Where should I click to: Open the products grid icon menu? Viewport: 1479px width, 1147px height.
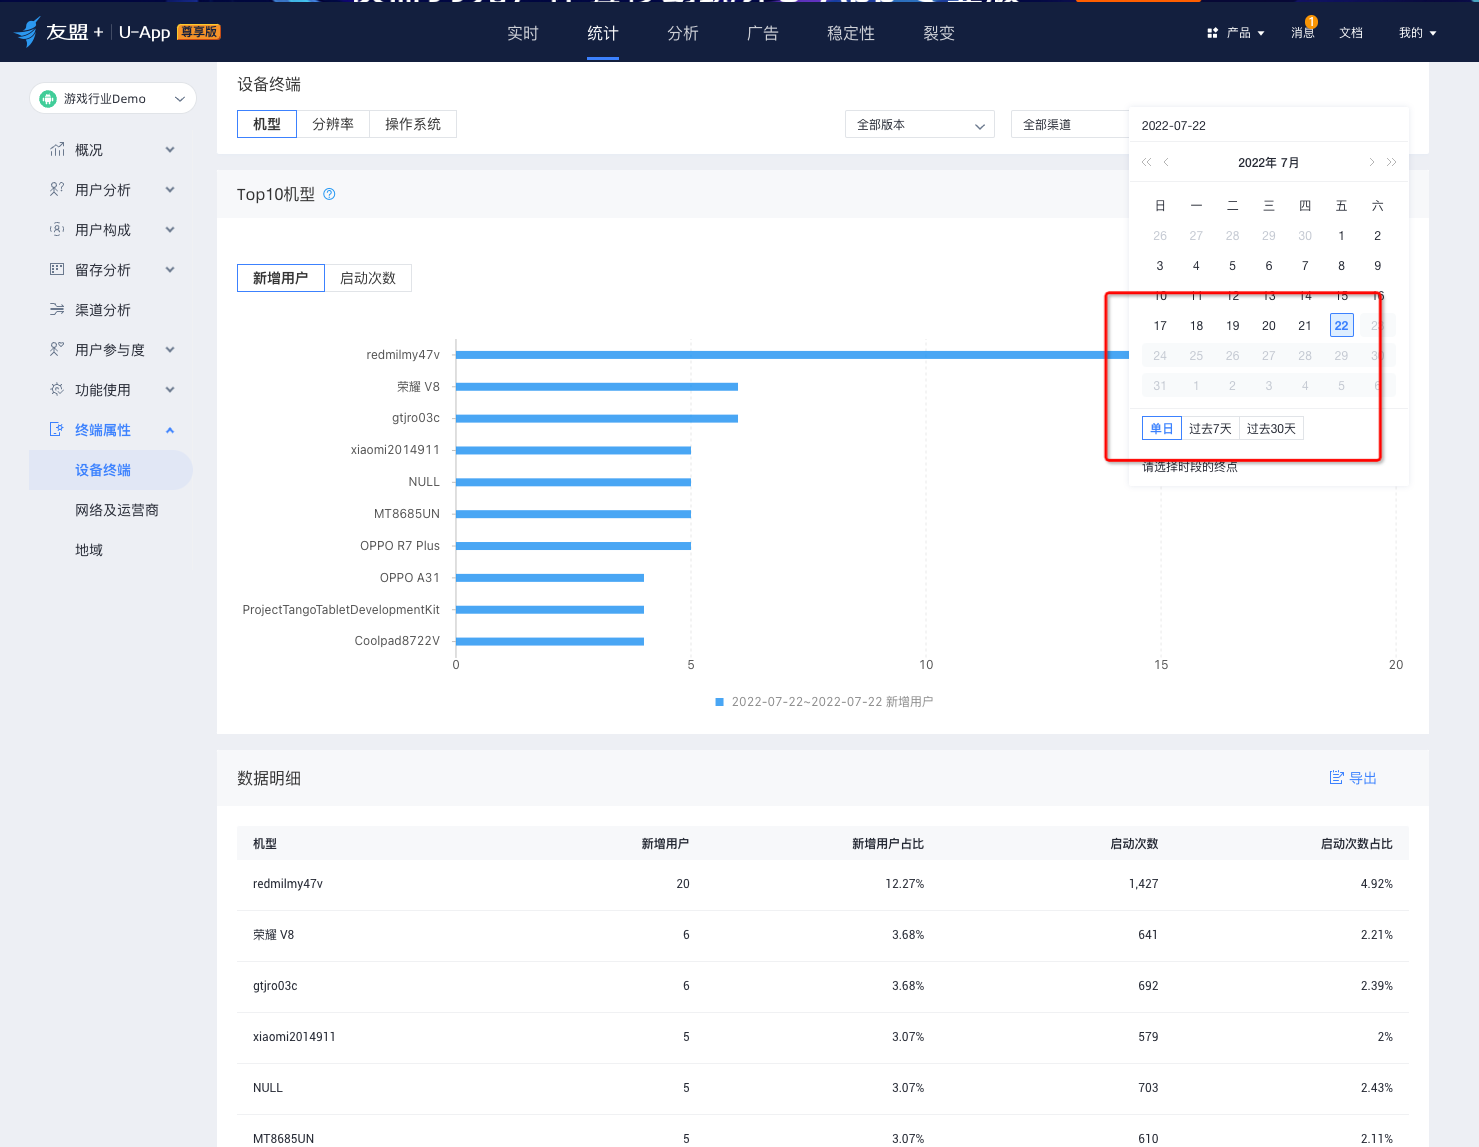[x=1212, y=33]
